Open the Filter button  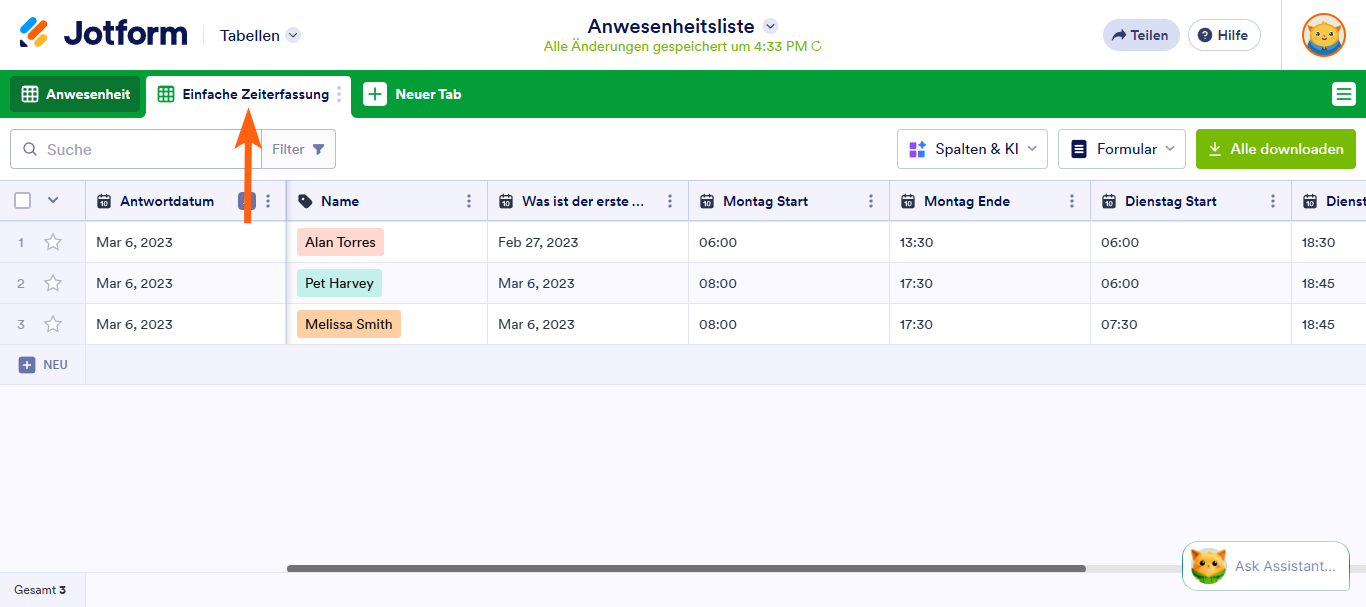pos(299,149)
